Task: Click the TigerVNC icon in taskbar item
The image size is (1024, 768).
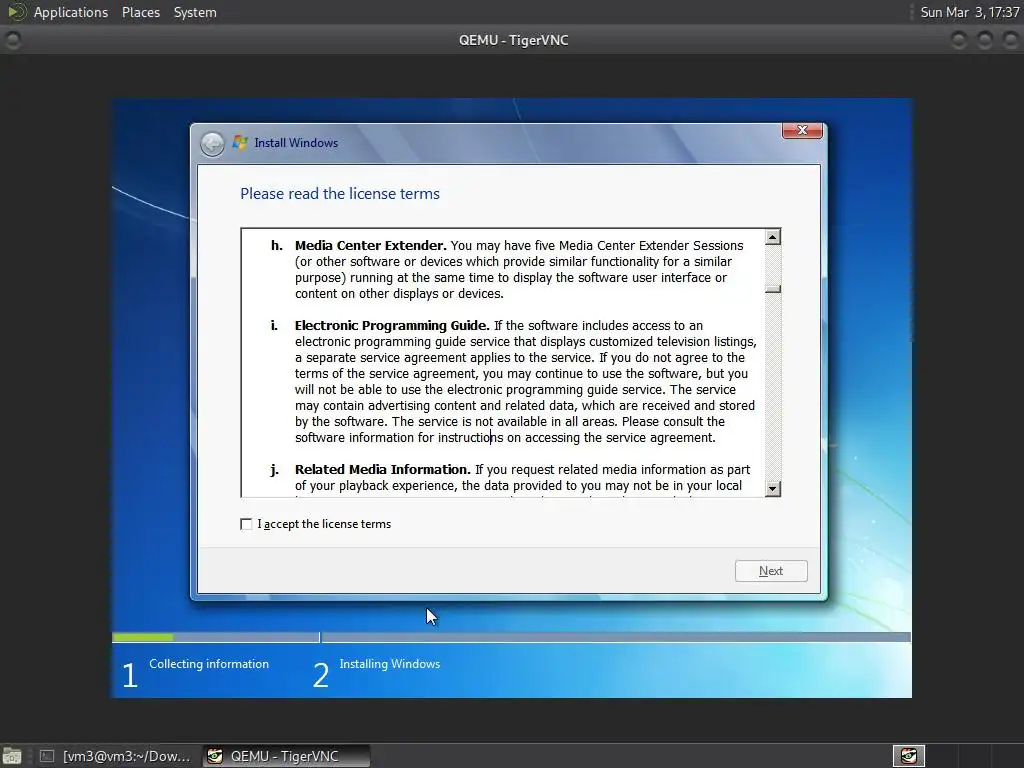Action: (x=215, y=756)
